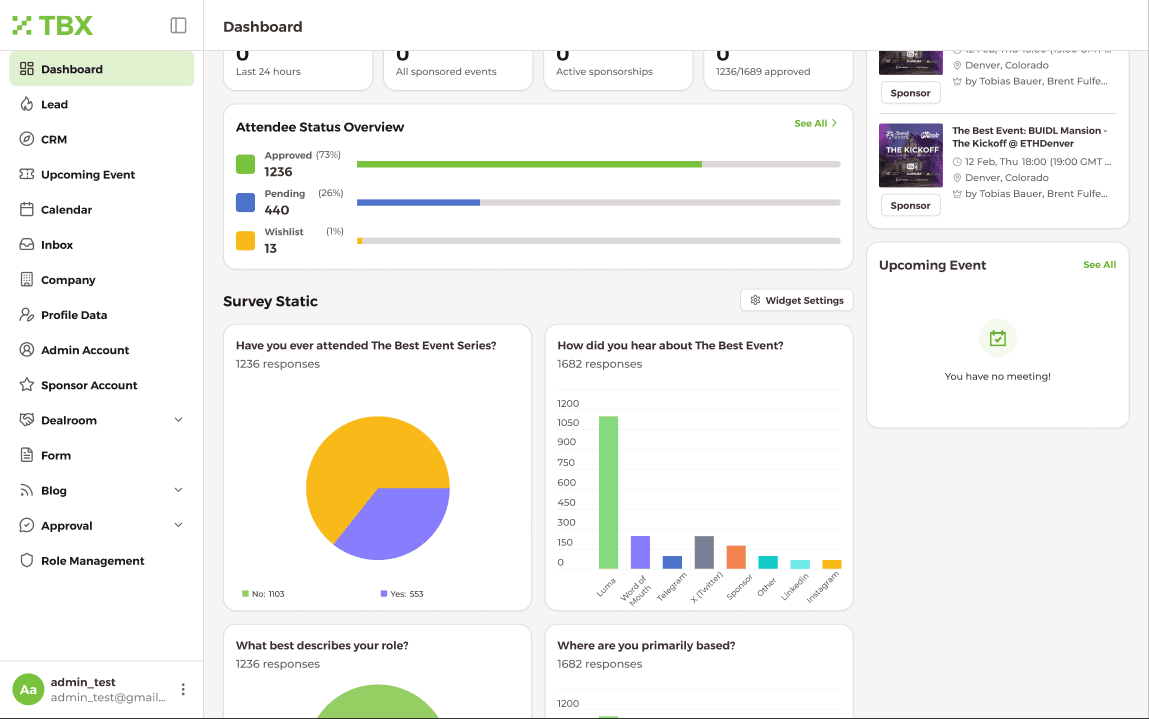Open The Best Event: BUIDL Mansion title
The width and height of the screenshot is (1149, 719).
[x=1030, y=137]
